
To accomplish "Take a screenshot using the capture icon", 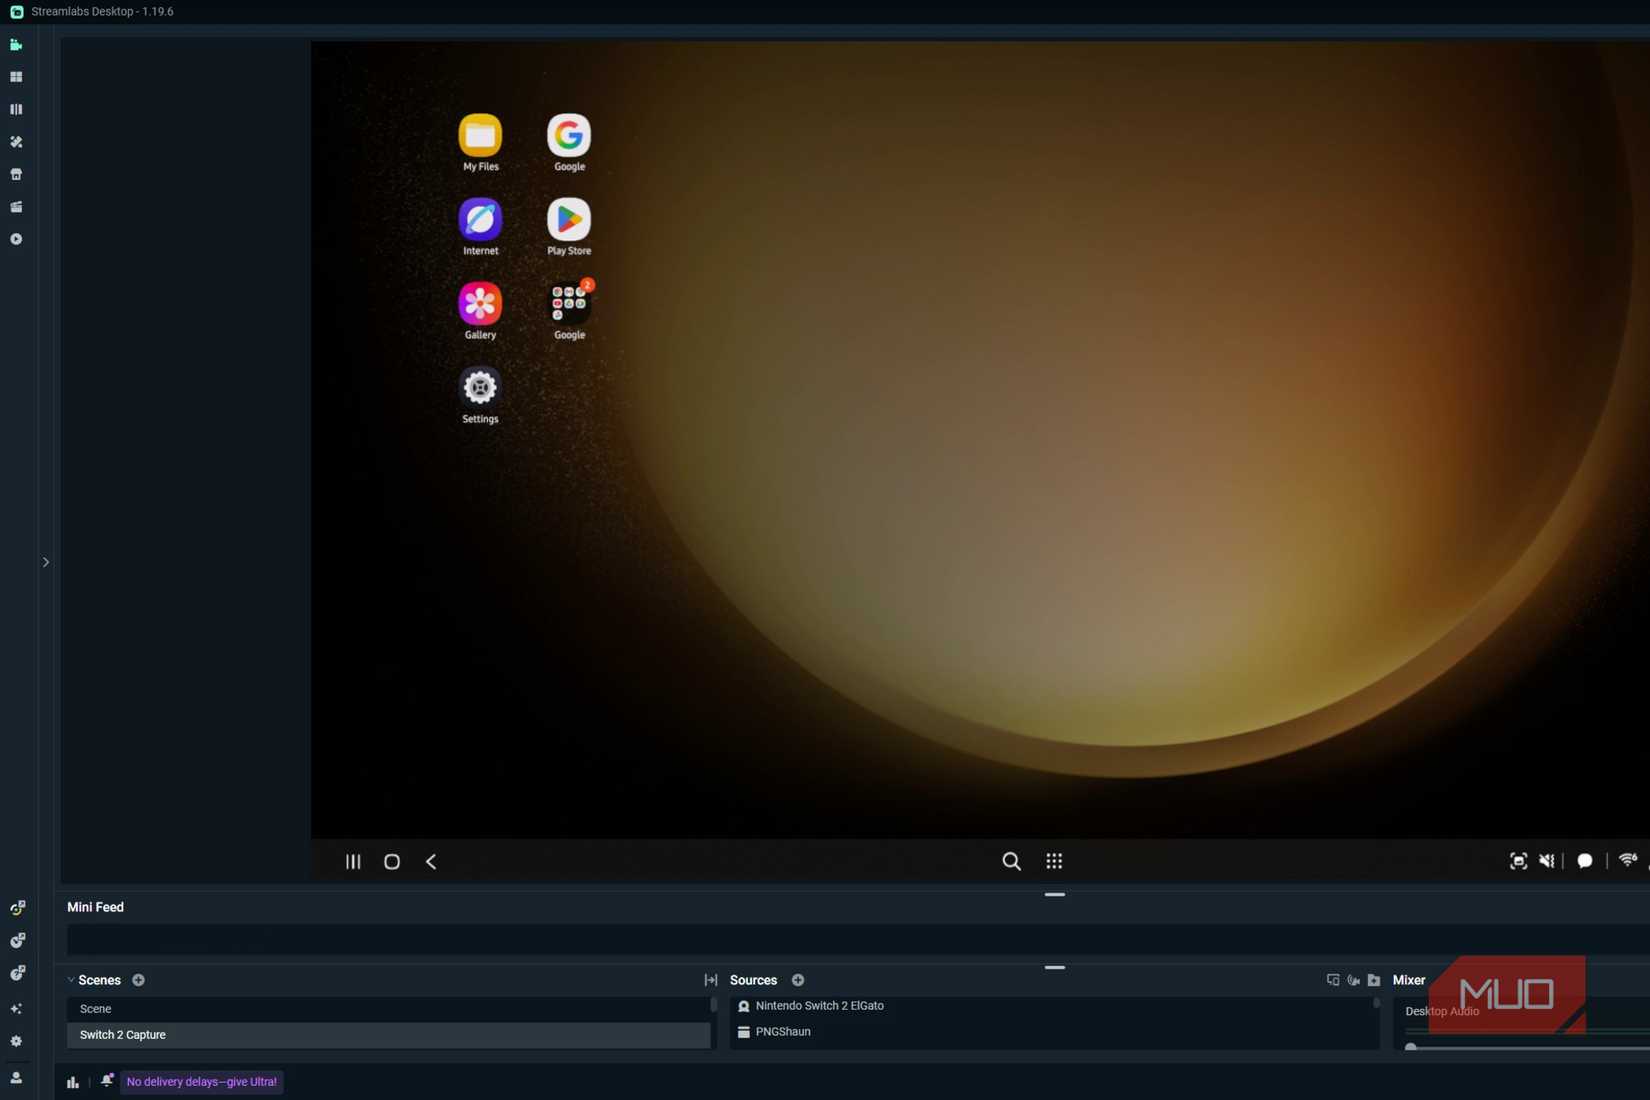I will (1518, 861).
